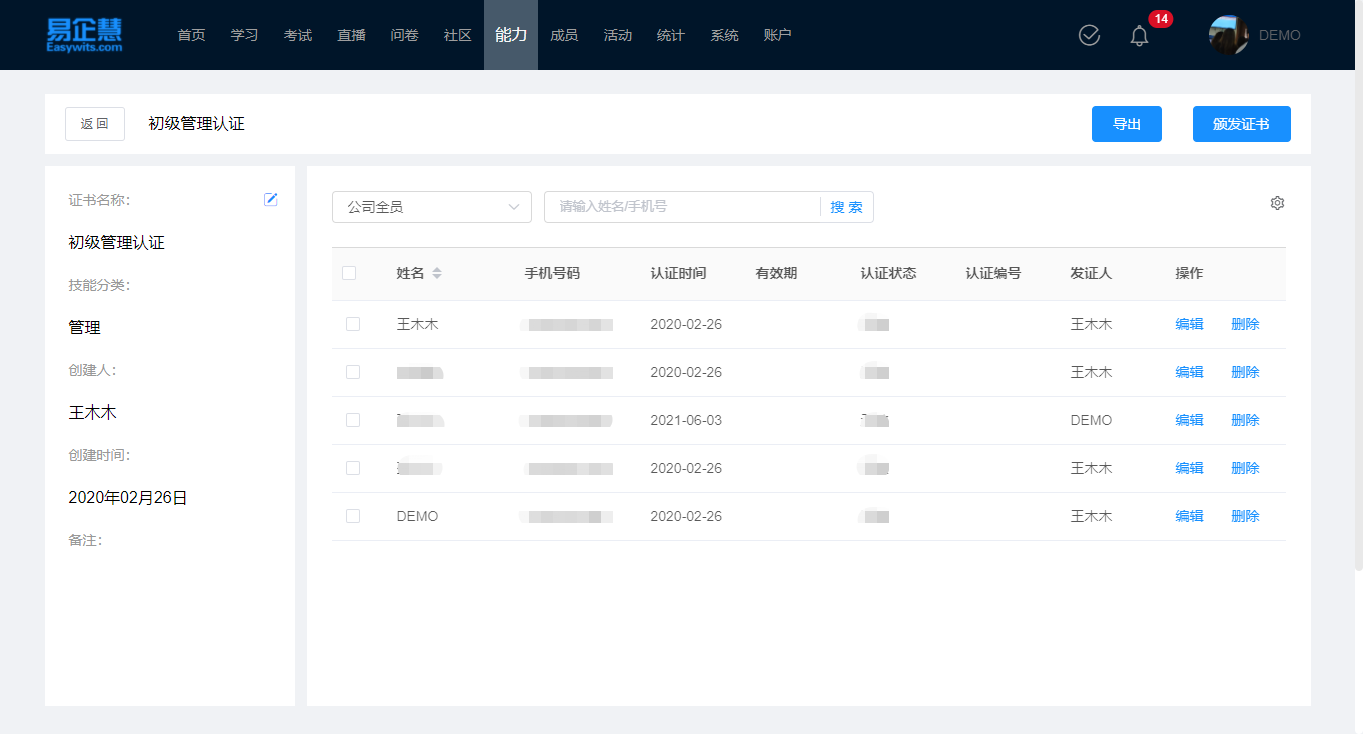Open the 成员 menu
Viewport: 1363px width, 734px height.
tap(564, 35)
